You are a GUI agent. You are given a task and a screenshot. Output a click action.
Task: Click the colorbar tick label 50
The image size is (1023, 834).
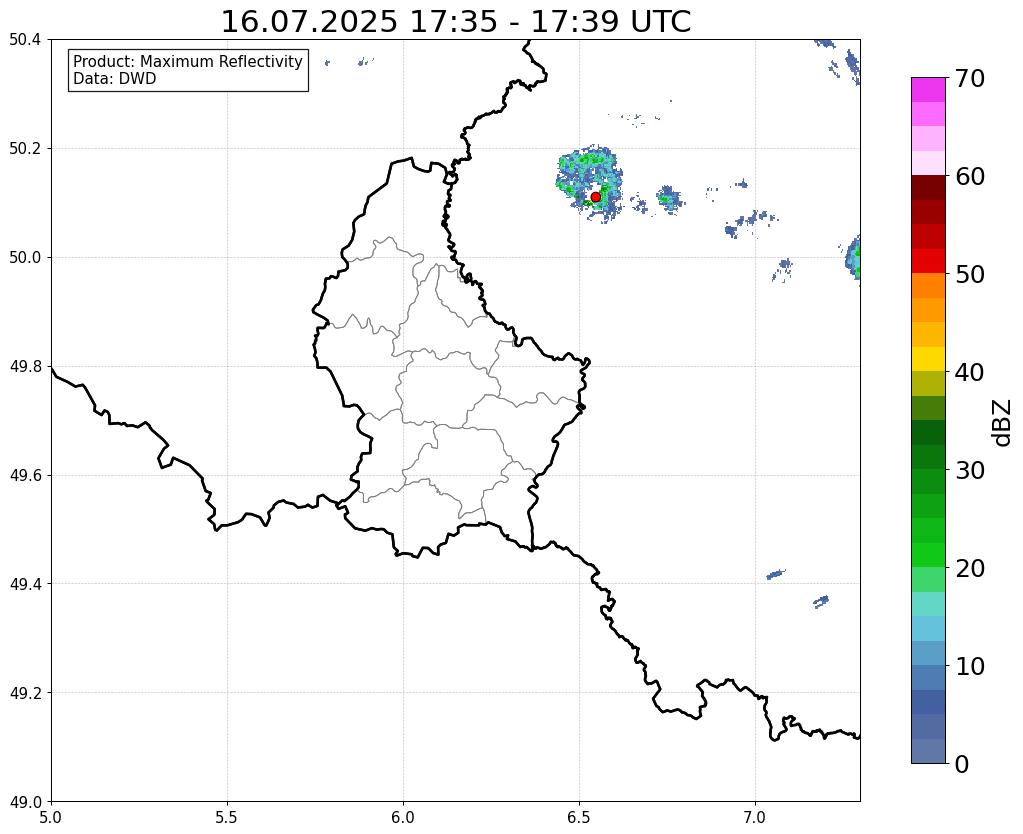click(970, 274)
